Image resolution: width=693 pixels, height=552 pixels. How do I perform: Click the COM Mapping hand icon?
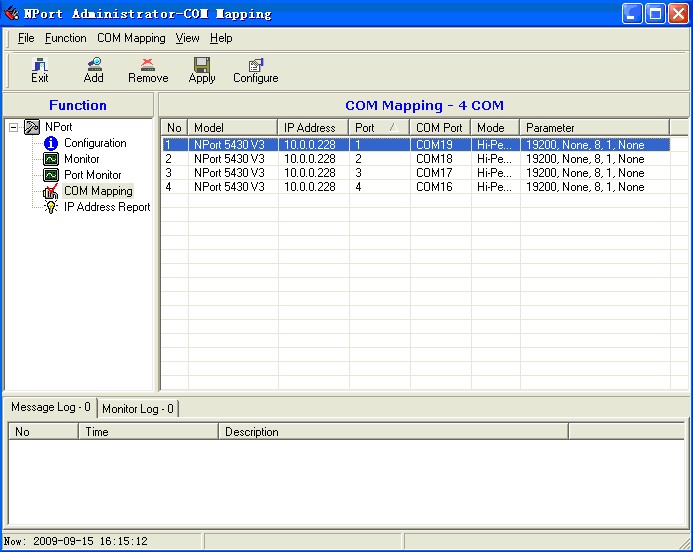[x=50, y=191]
